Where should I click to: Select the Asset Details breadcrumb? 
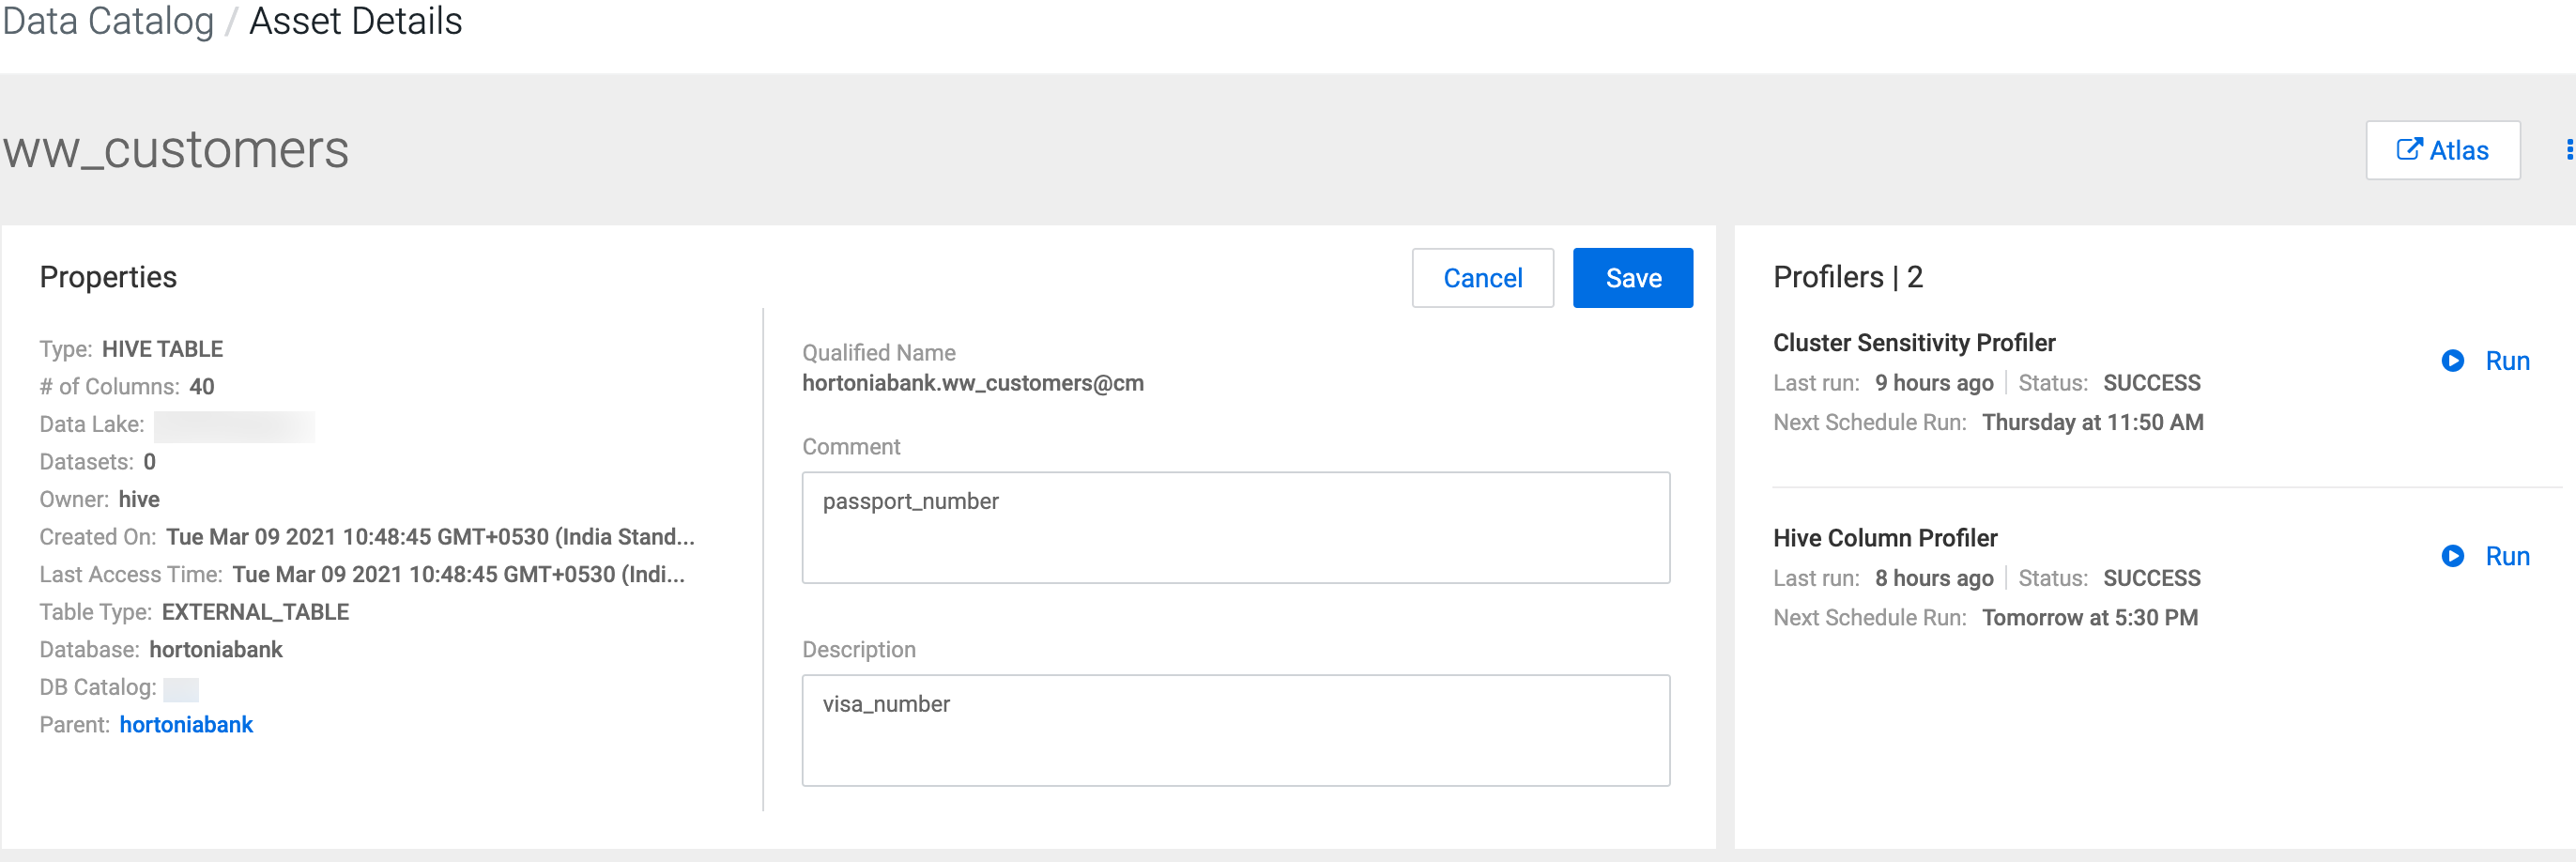[355, 21]
